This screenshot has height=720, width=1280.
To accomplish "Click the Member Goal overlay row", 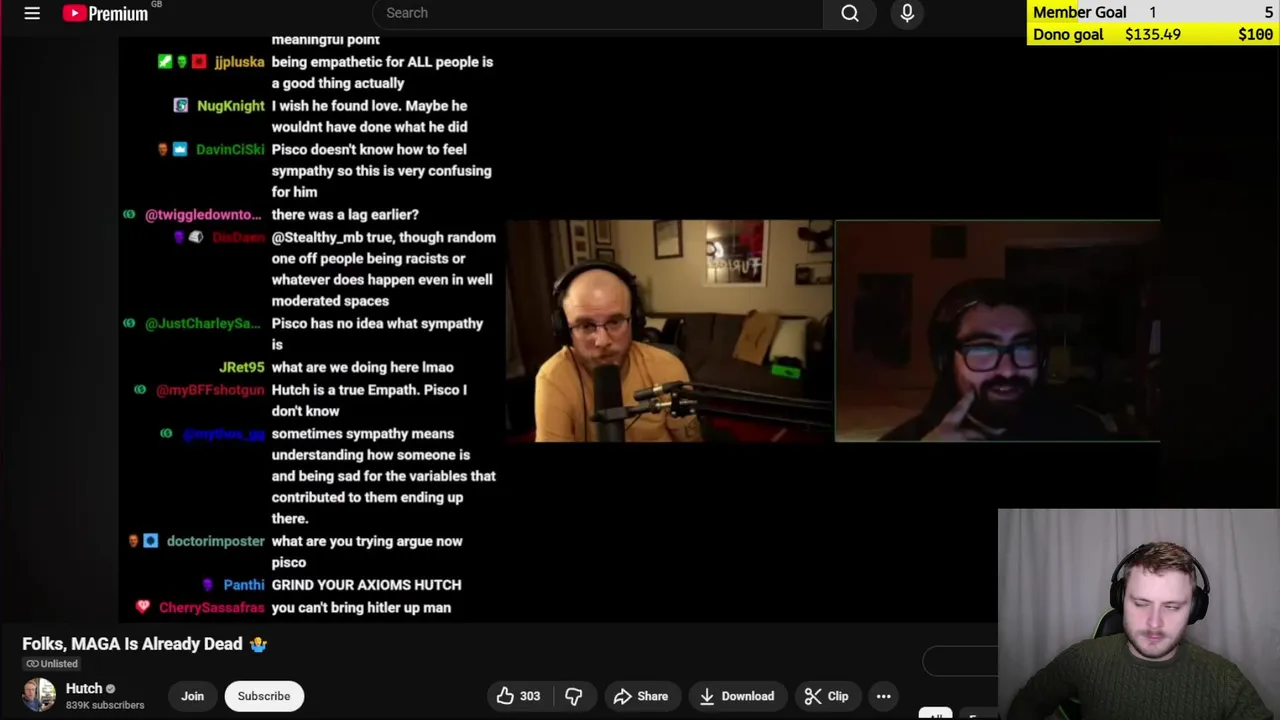I will 1153,12.
